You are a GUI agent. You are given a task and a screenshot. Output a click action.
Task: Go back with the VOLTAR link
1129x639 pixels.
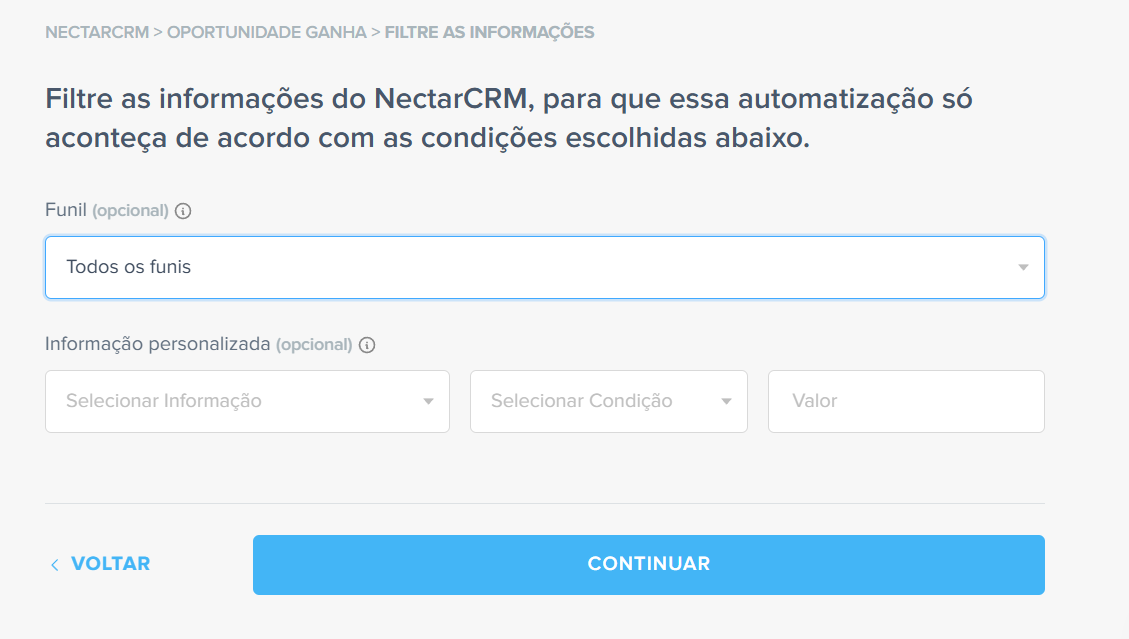coord(100,564)
